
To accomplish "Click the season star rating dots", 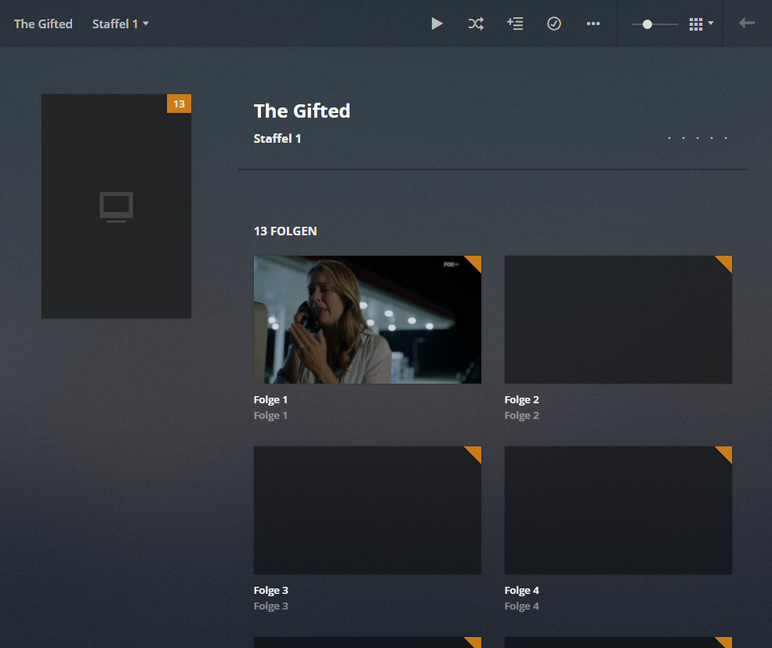I will tap(697, 138).
